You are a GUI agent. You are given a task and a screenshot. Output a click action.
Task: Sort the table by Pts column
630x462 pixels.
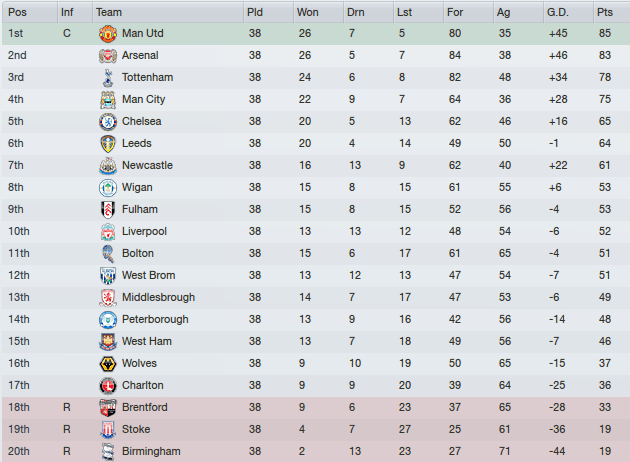click(604, 12)
